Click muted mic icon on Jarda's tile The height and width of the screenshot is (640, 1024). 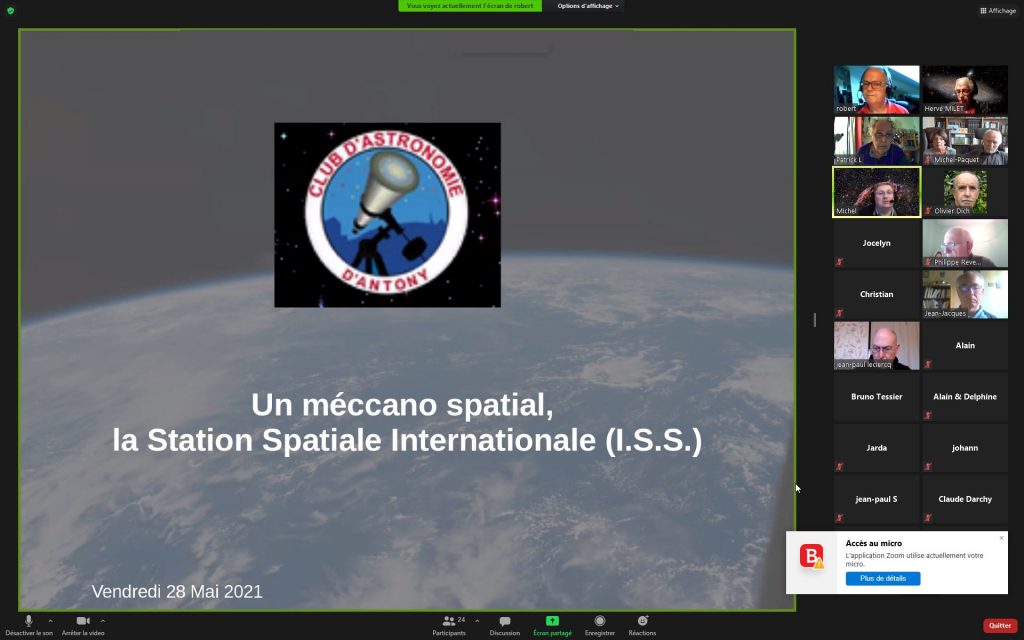pyautogui.click(x=839, y=466)
